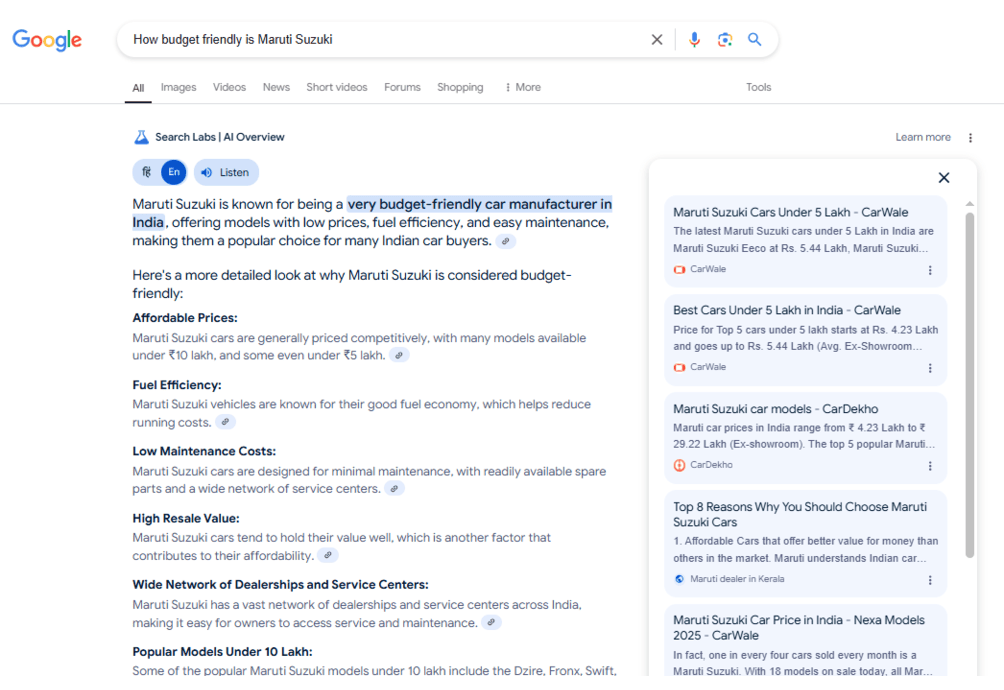Click the voice search microphone icon

(694, 40)
